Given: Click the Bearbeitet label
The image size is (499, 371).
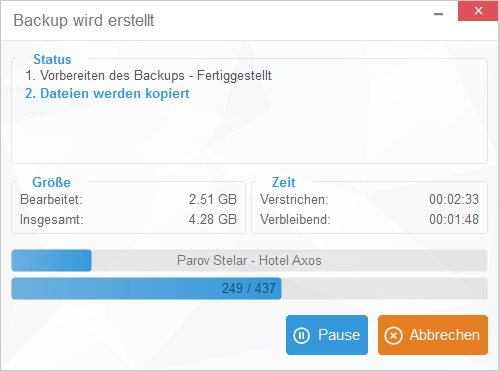Looking at the screenshot, I should tap(51, 199).
